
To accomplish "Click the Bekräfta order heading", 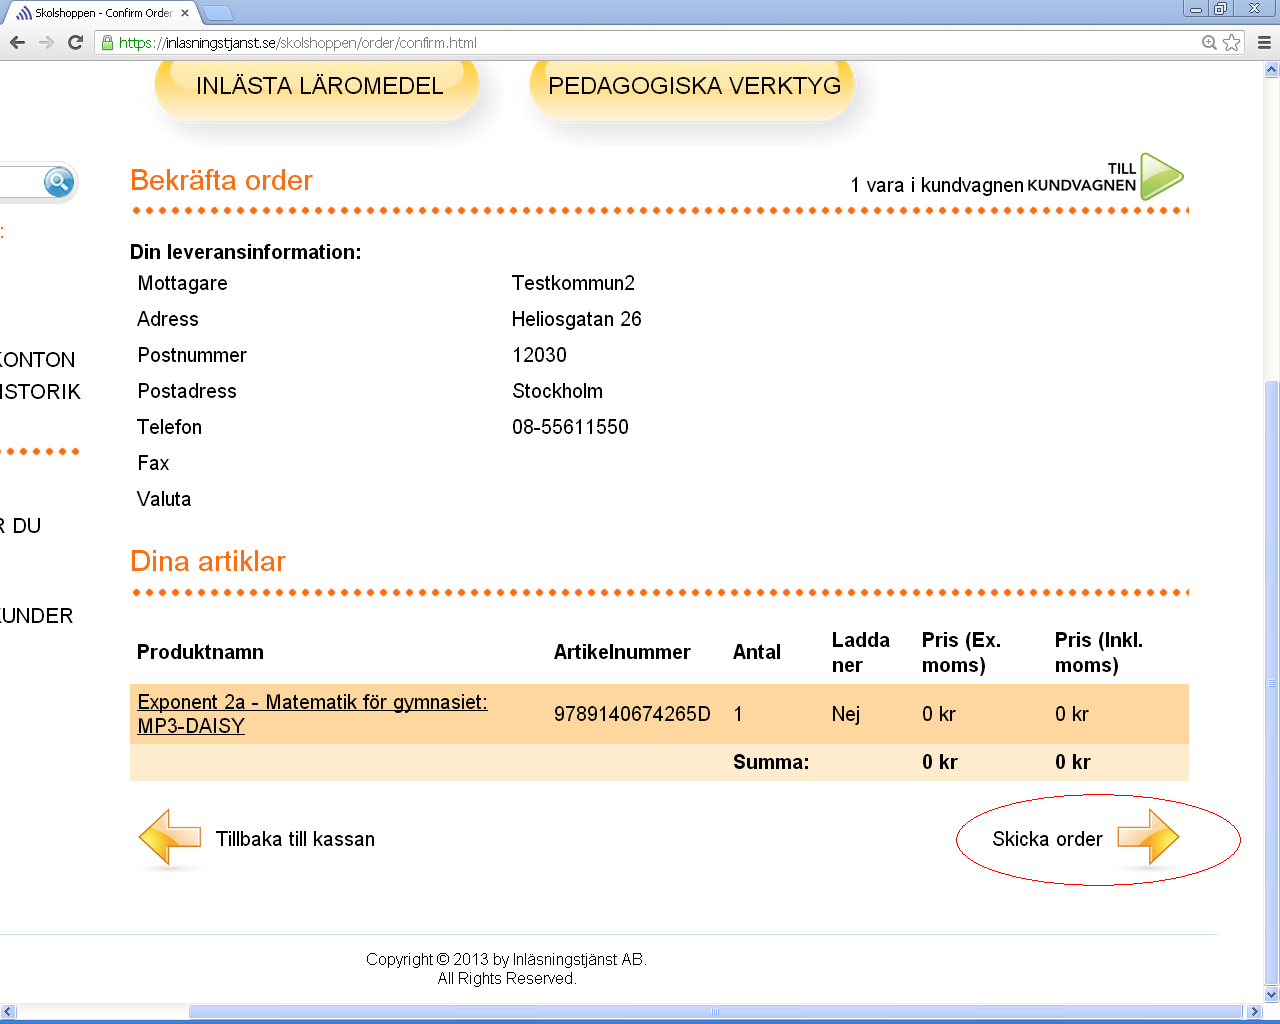I will 221,180.
